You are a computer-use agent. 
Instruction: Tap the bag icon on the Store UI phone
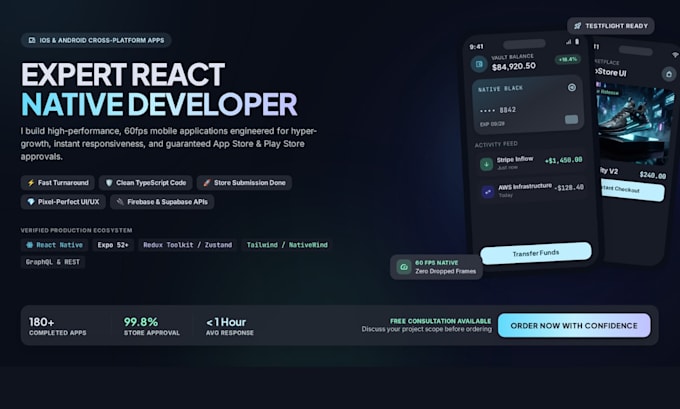click(x=669, y=74)
